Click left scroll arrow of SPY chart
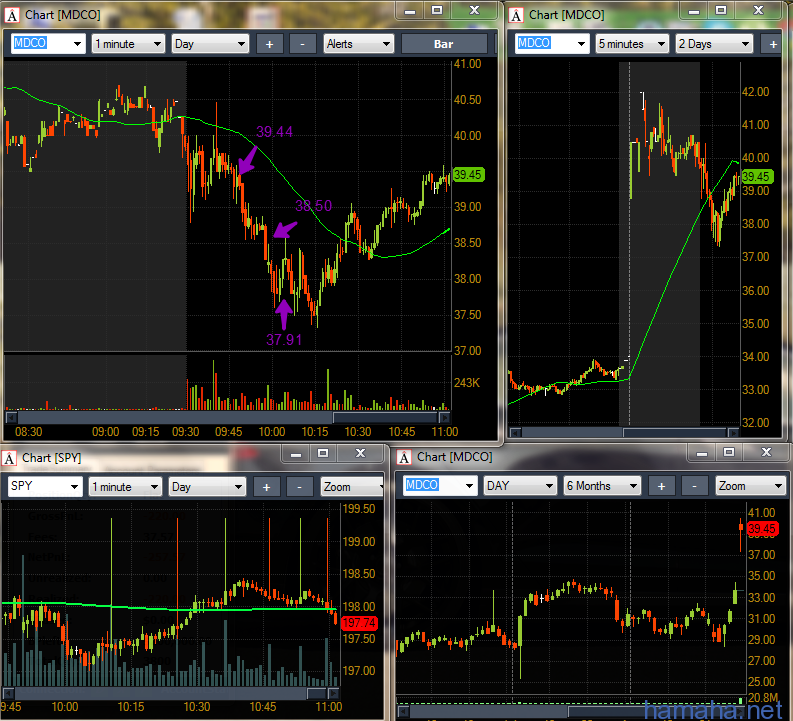The image size is (793, 721). (8, 693)
